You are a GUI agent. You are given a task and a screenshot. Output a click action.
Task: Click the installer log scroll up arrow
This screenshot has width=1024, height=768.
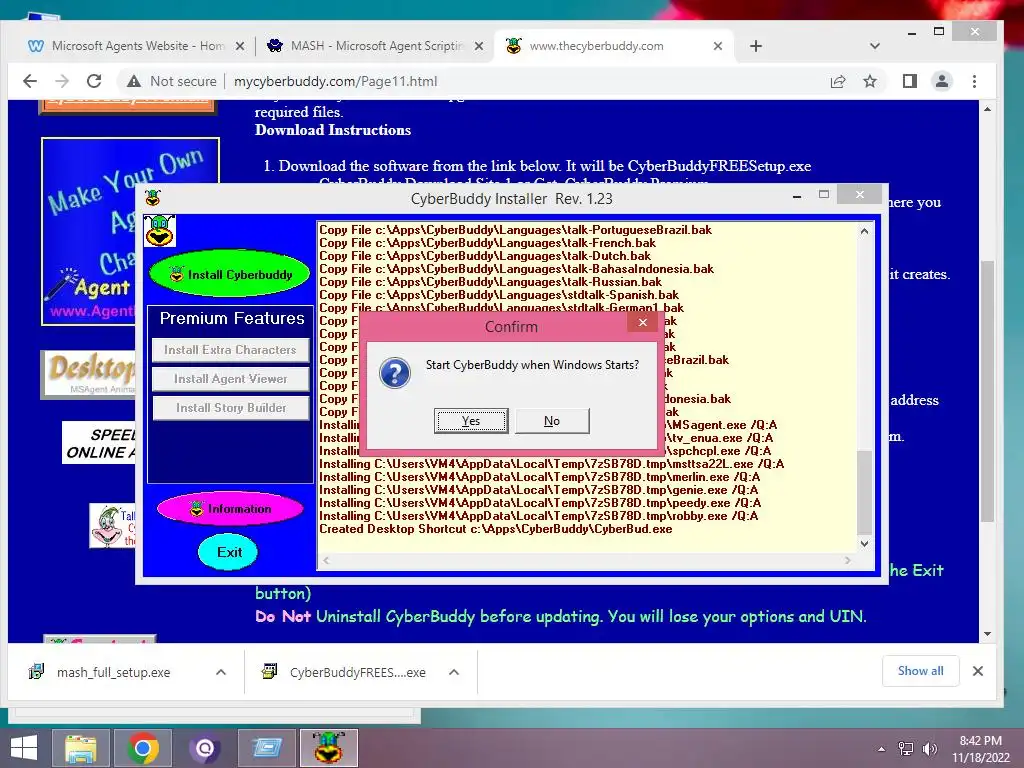tap(865, 231)
